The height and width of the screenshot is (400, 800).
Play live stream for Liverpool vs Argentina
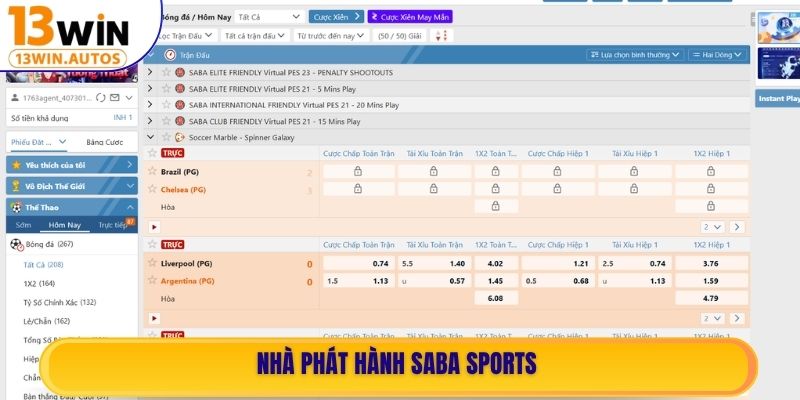click(154, 318)
